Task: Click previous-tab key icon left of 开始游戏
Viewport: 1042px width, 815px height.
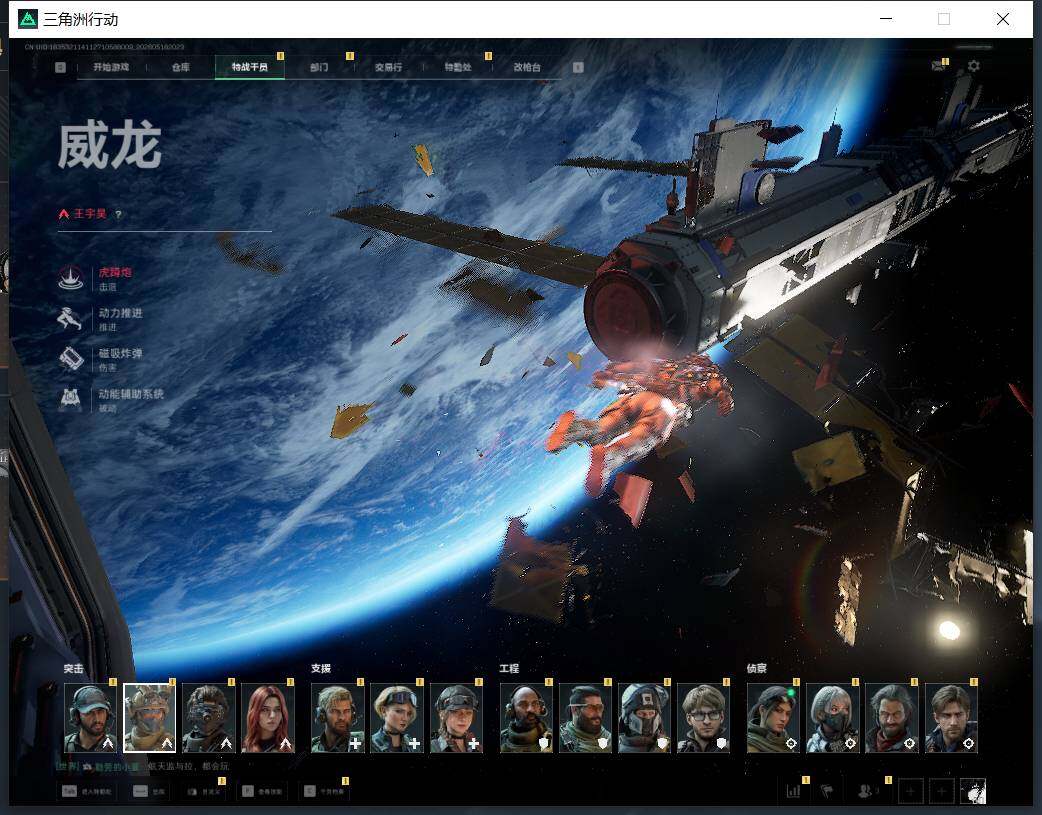Action: pyautogui.click(x=60, y=67)
